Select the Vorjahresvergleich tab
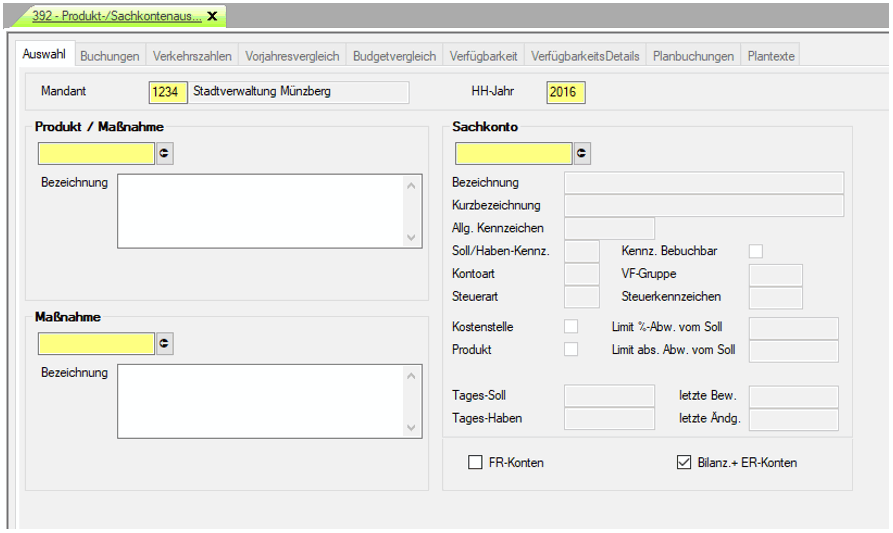 pos(292,56)
